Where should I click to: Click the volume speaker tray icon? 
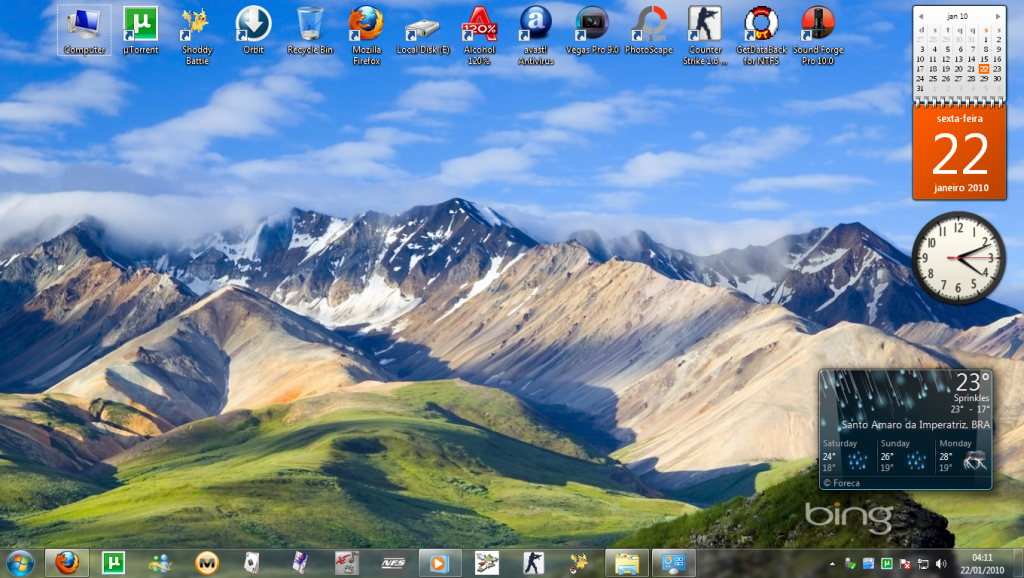(x=939, y=563)
